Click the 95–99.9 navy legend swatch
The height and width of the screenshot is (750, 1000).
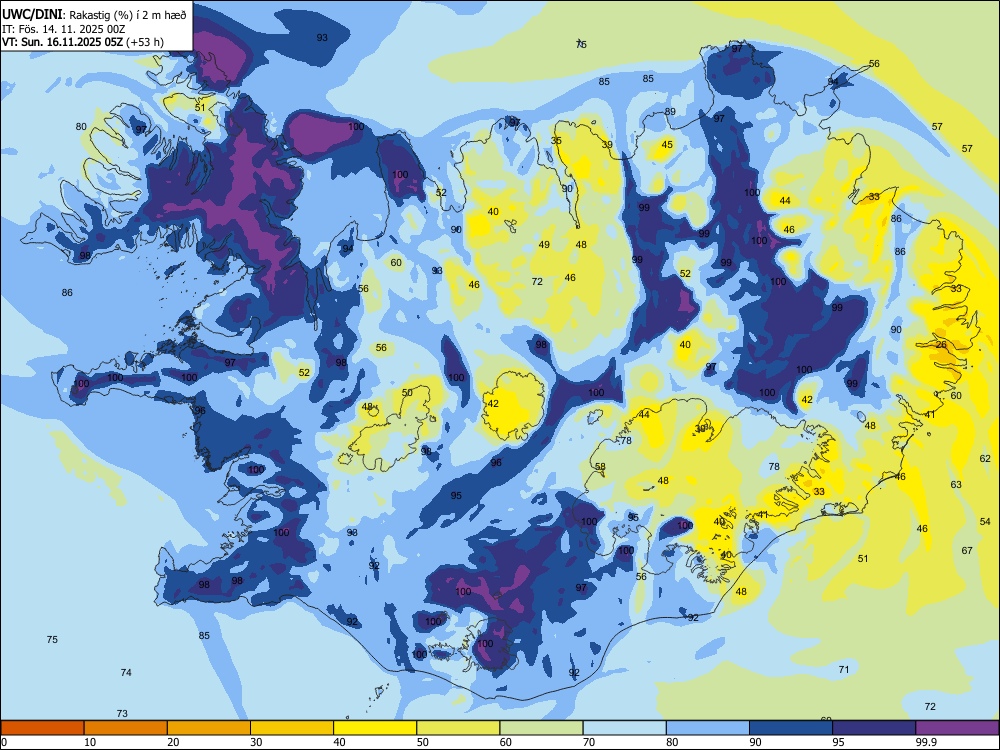(x=874, y=728)
